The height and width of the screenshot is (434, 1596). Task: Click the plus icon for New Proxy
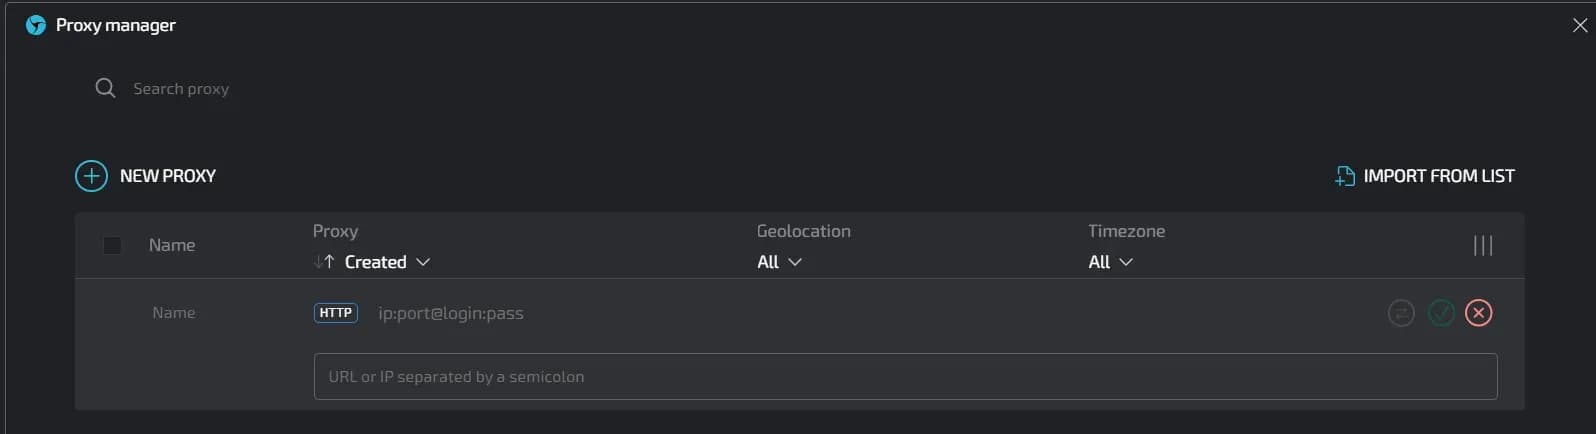tap(91, 176)
